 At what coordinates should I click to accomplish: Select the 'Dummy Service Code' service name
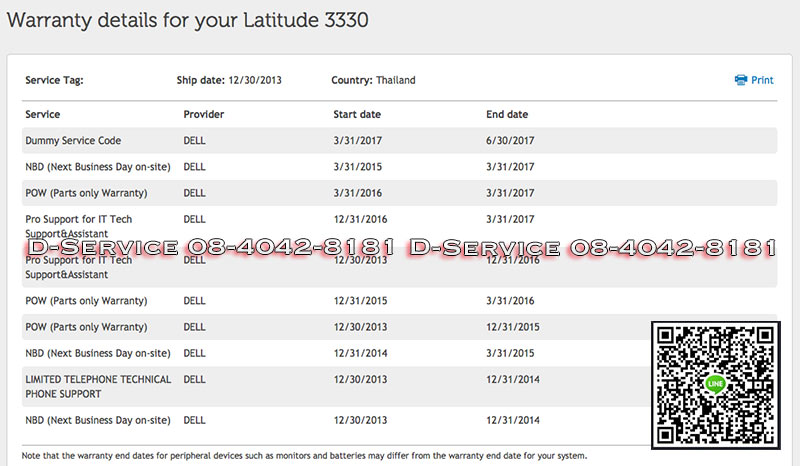tap(73, 140)
